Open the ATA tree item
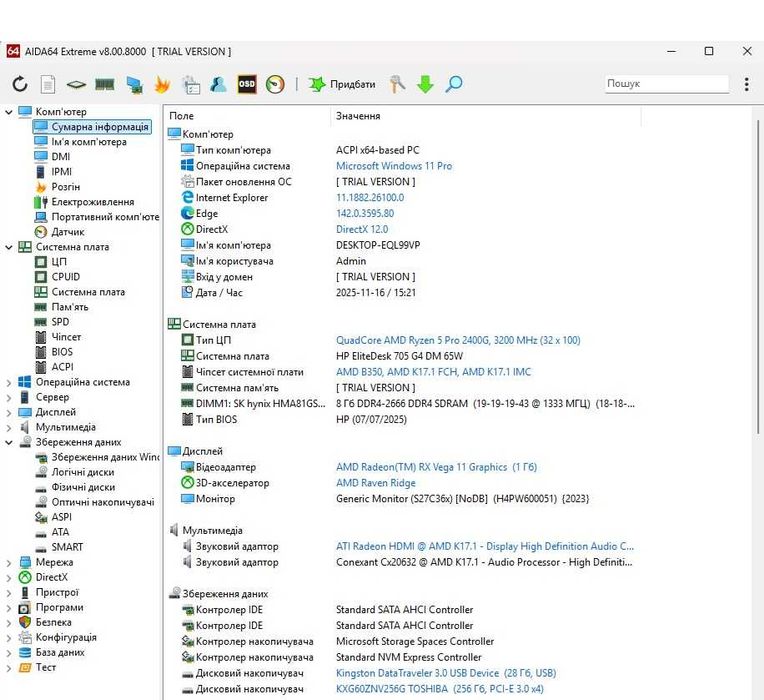 pyautogui.click(x=52, y=532)
